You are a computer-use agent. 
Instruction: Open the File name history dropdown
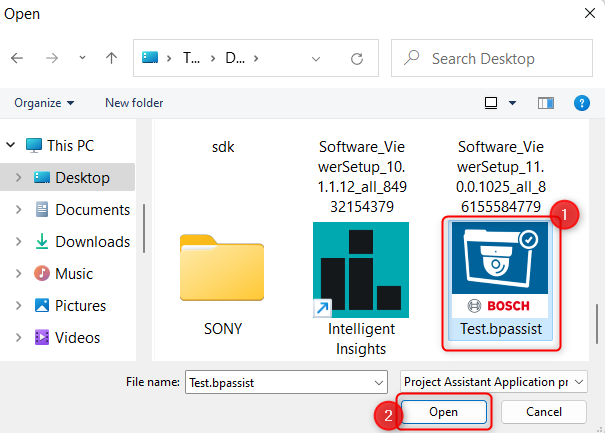click(377, 382)
